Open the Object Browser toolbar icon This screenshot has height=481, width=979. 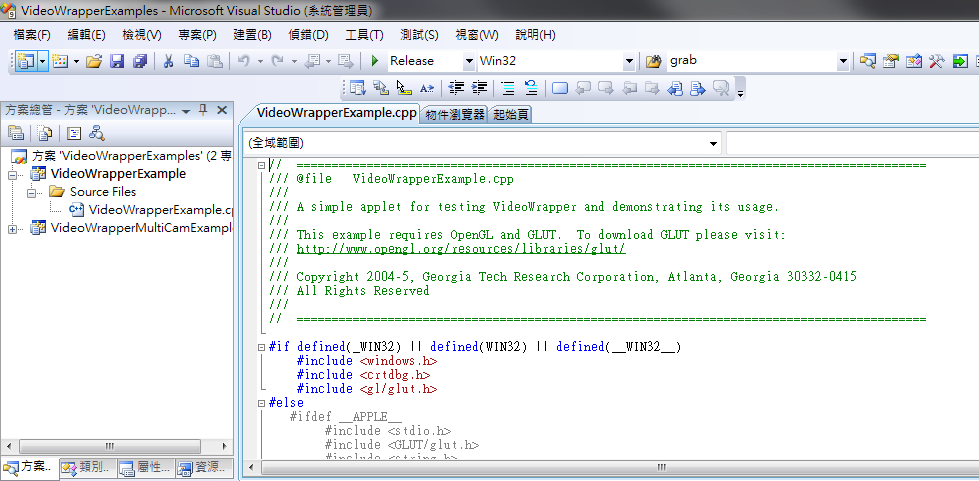point(913,61)
